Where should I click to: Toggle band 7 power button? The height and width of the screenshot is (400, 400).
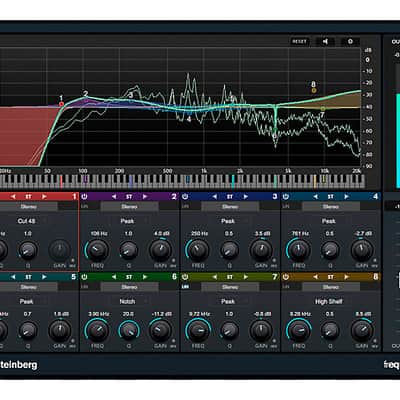tap(185, 277)
